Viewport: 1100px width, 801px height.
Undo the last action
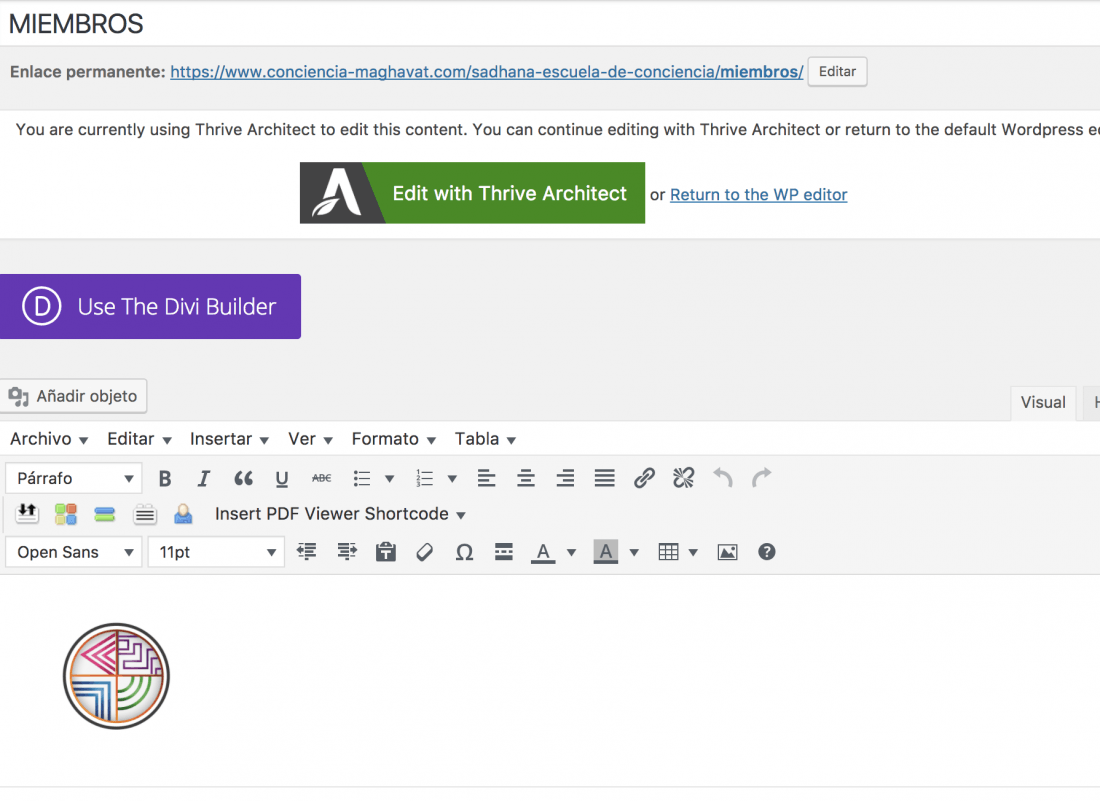723,478
